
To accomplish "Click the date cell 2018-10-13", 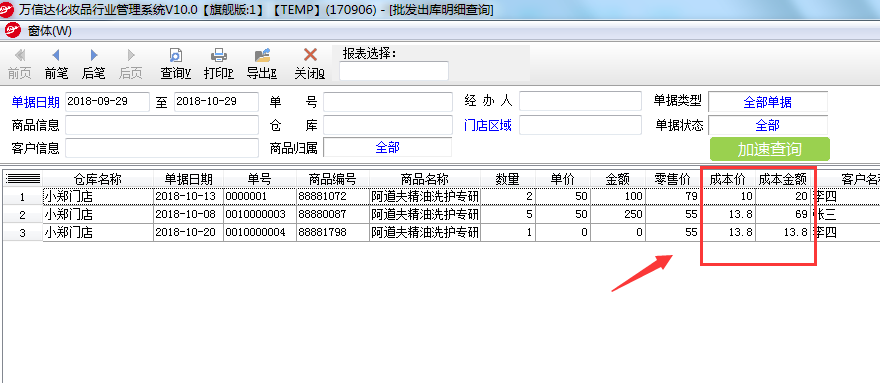I will click(x=189, y=197).
